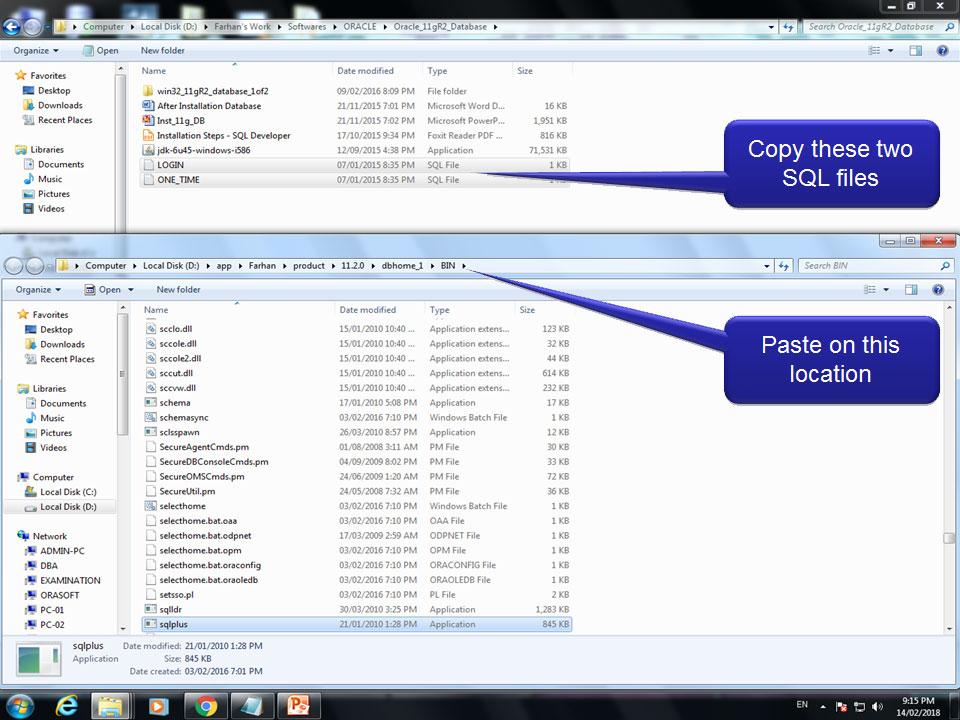Click Open in Oracle_11gR2_Database window toolbar
960x720 pixels.
click(100, 51)
